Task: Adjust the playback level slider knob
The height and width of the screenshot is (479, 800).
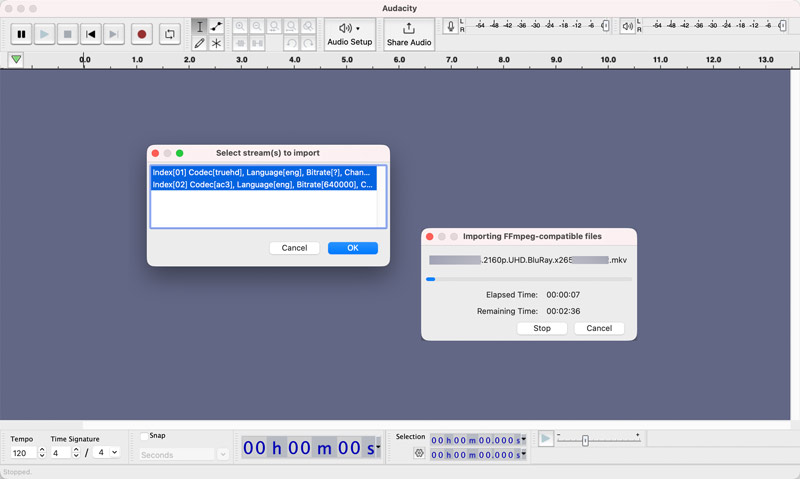Action: pyautogui.click(x=782, y=26)
